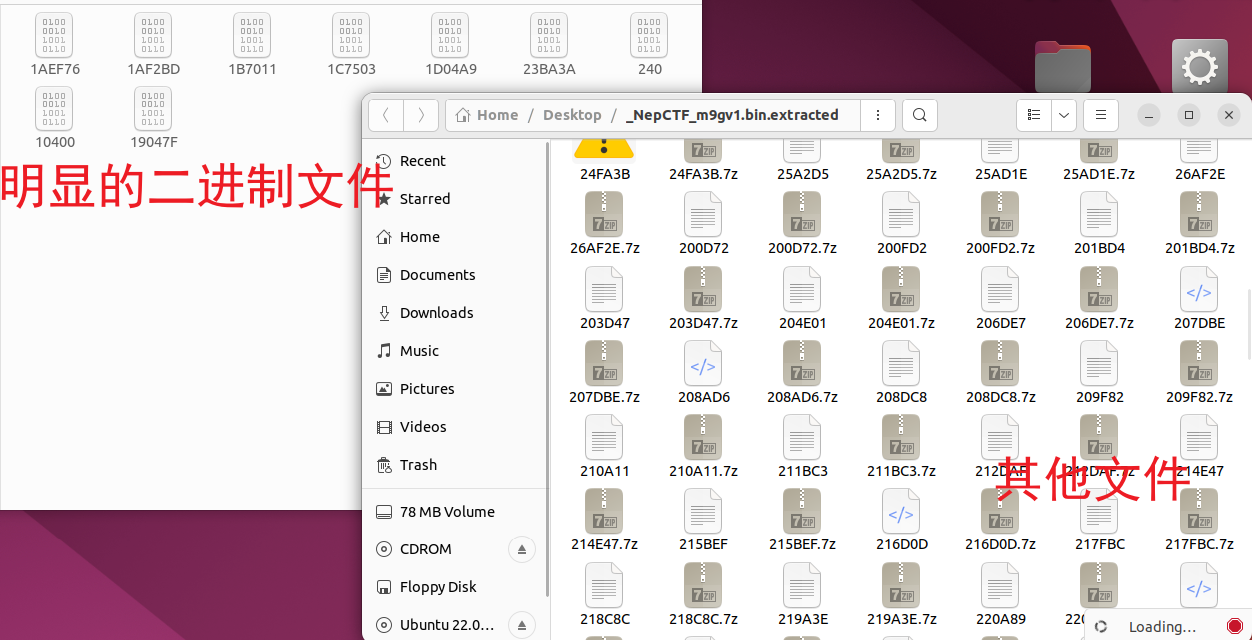Select the 211BC3.7z archive
Image resolution: width=1252 pixels, height=640 pixels.
[901, 446]
